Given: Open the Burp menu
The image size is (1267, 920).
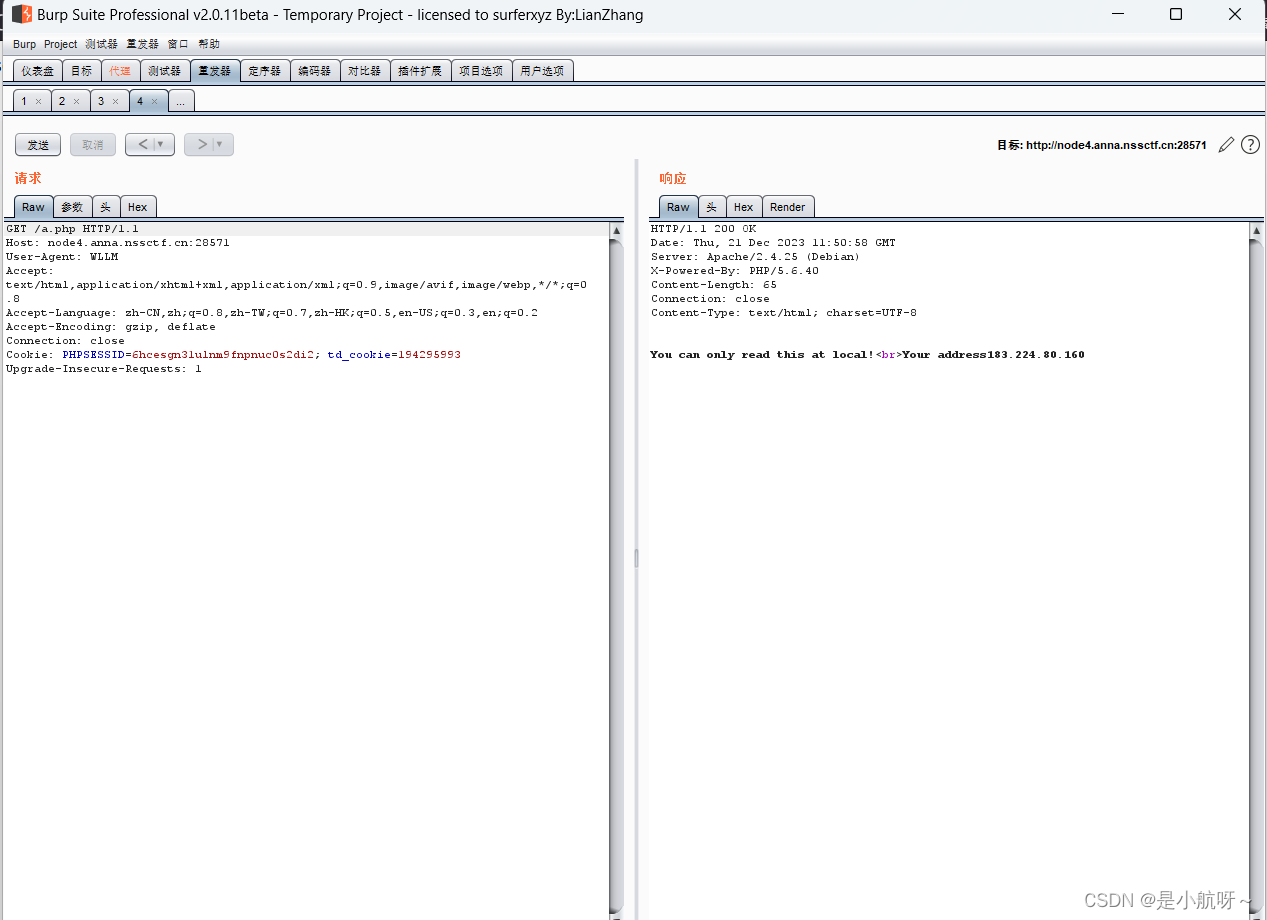Looking at the screenshot, I should pyautogui.click(x=24, y=44).
